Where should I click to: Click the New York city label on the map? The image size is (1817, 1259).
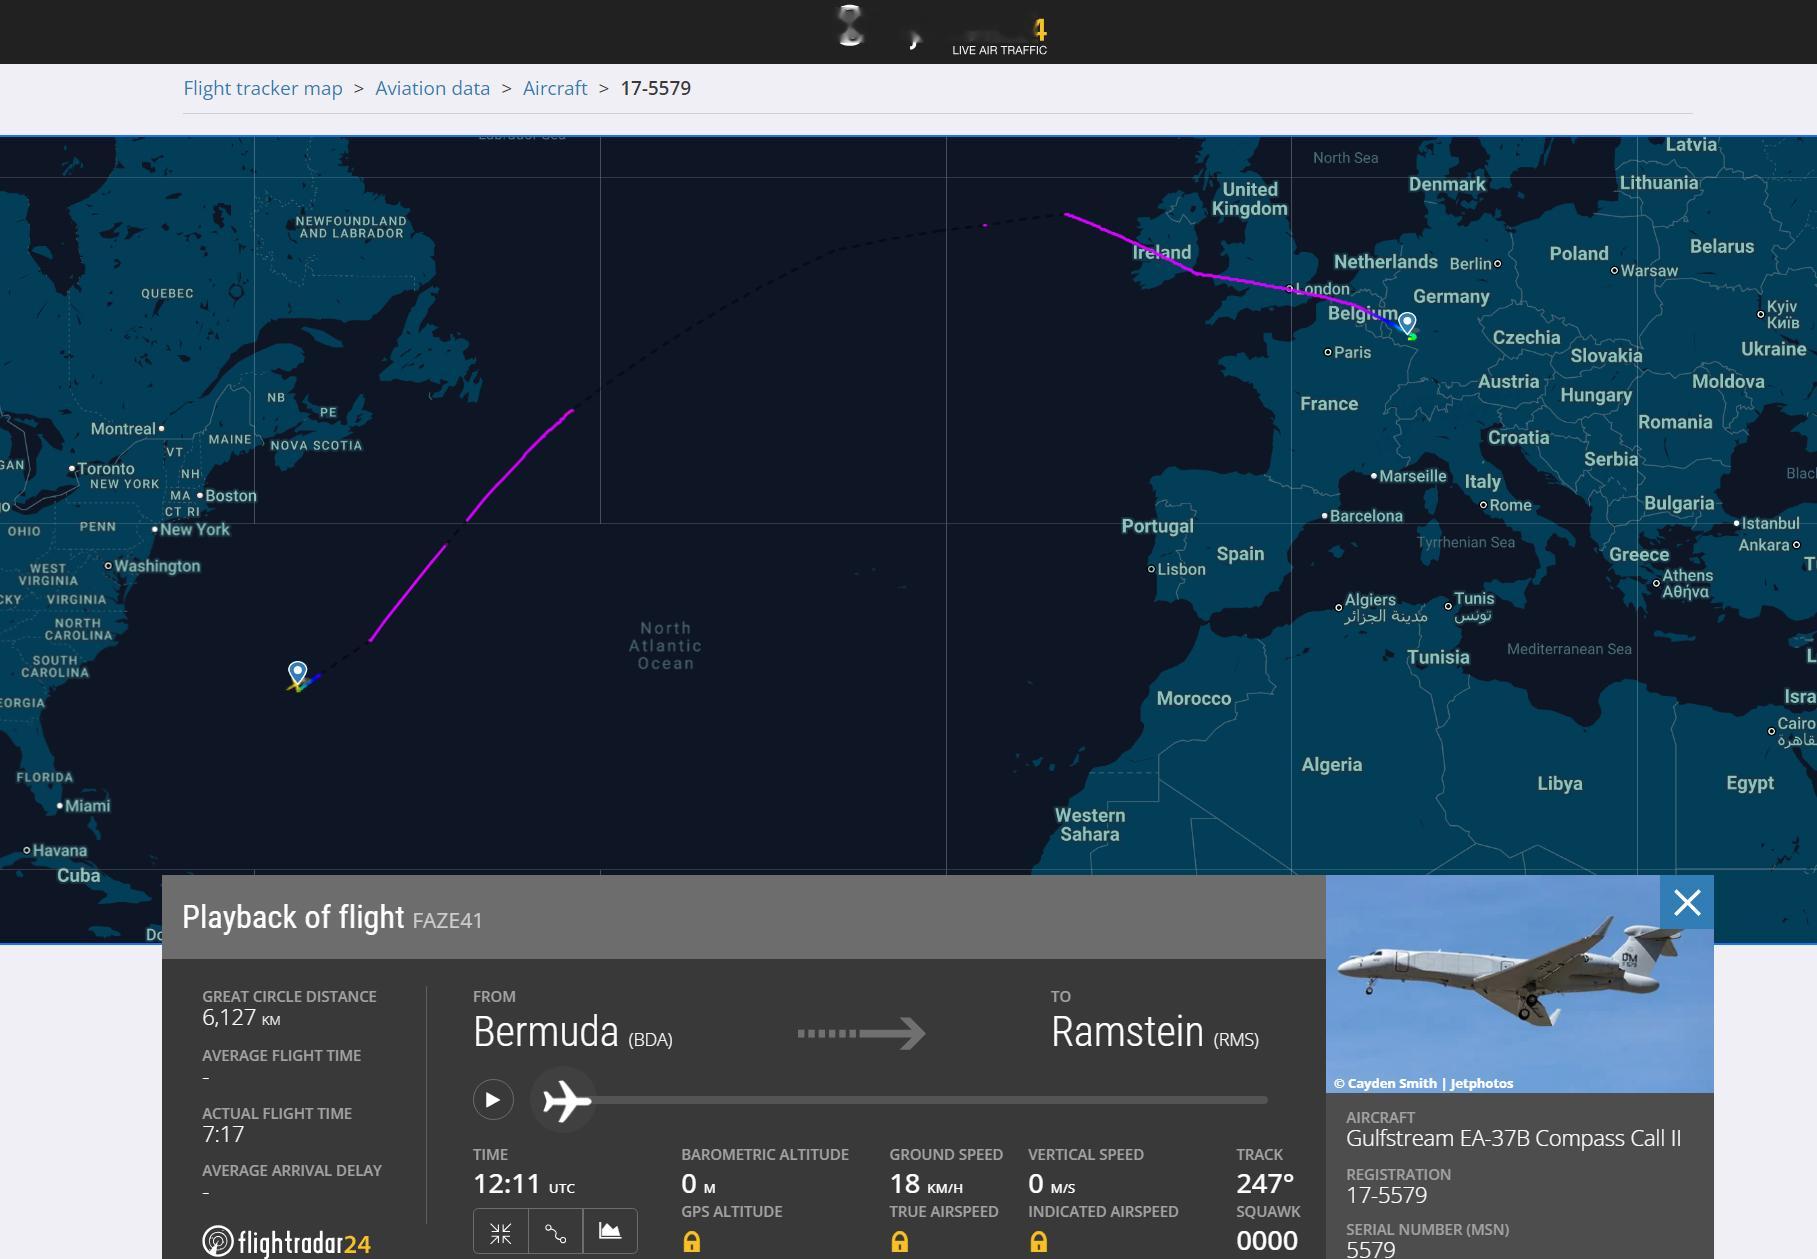coord(195,529)
